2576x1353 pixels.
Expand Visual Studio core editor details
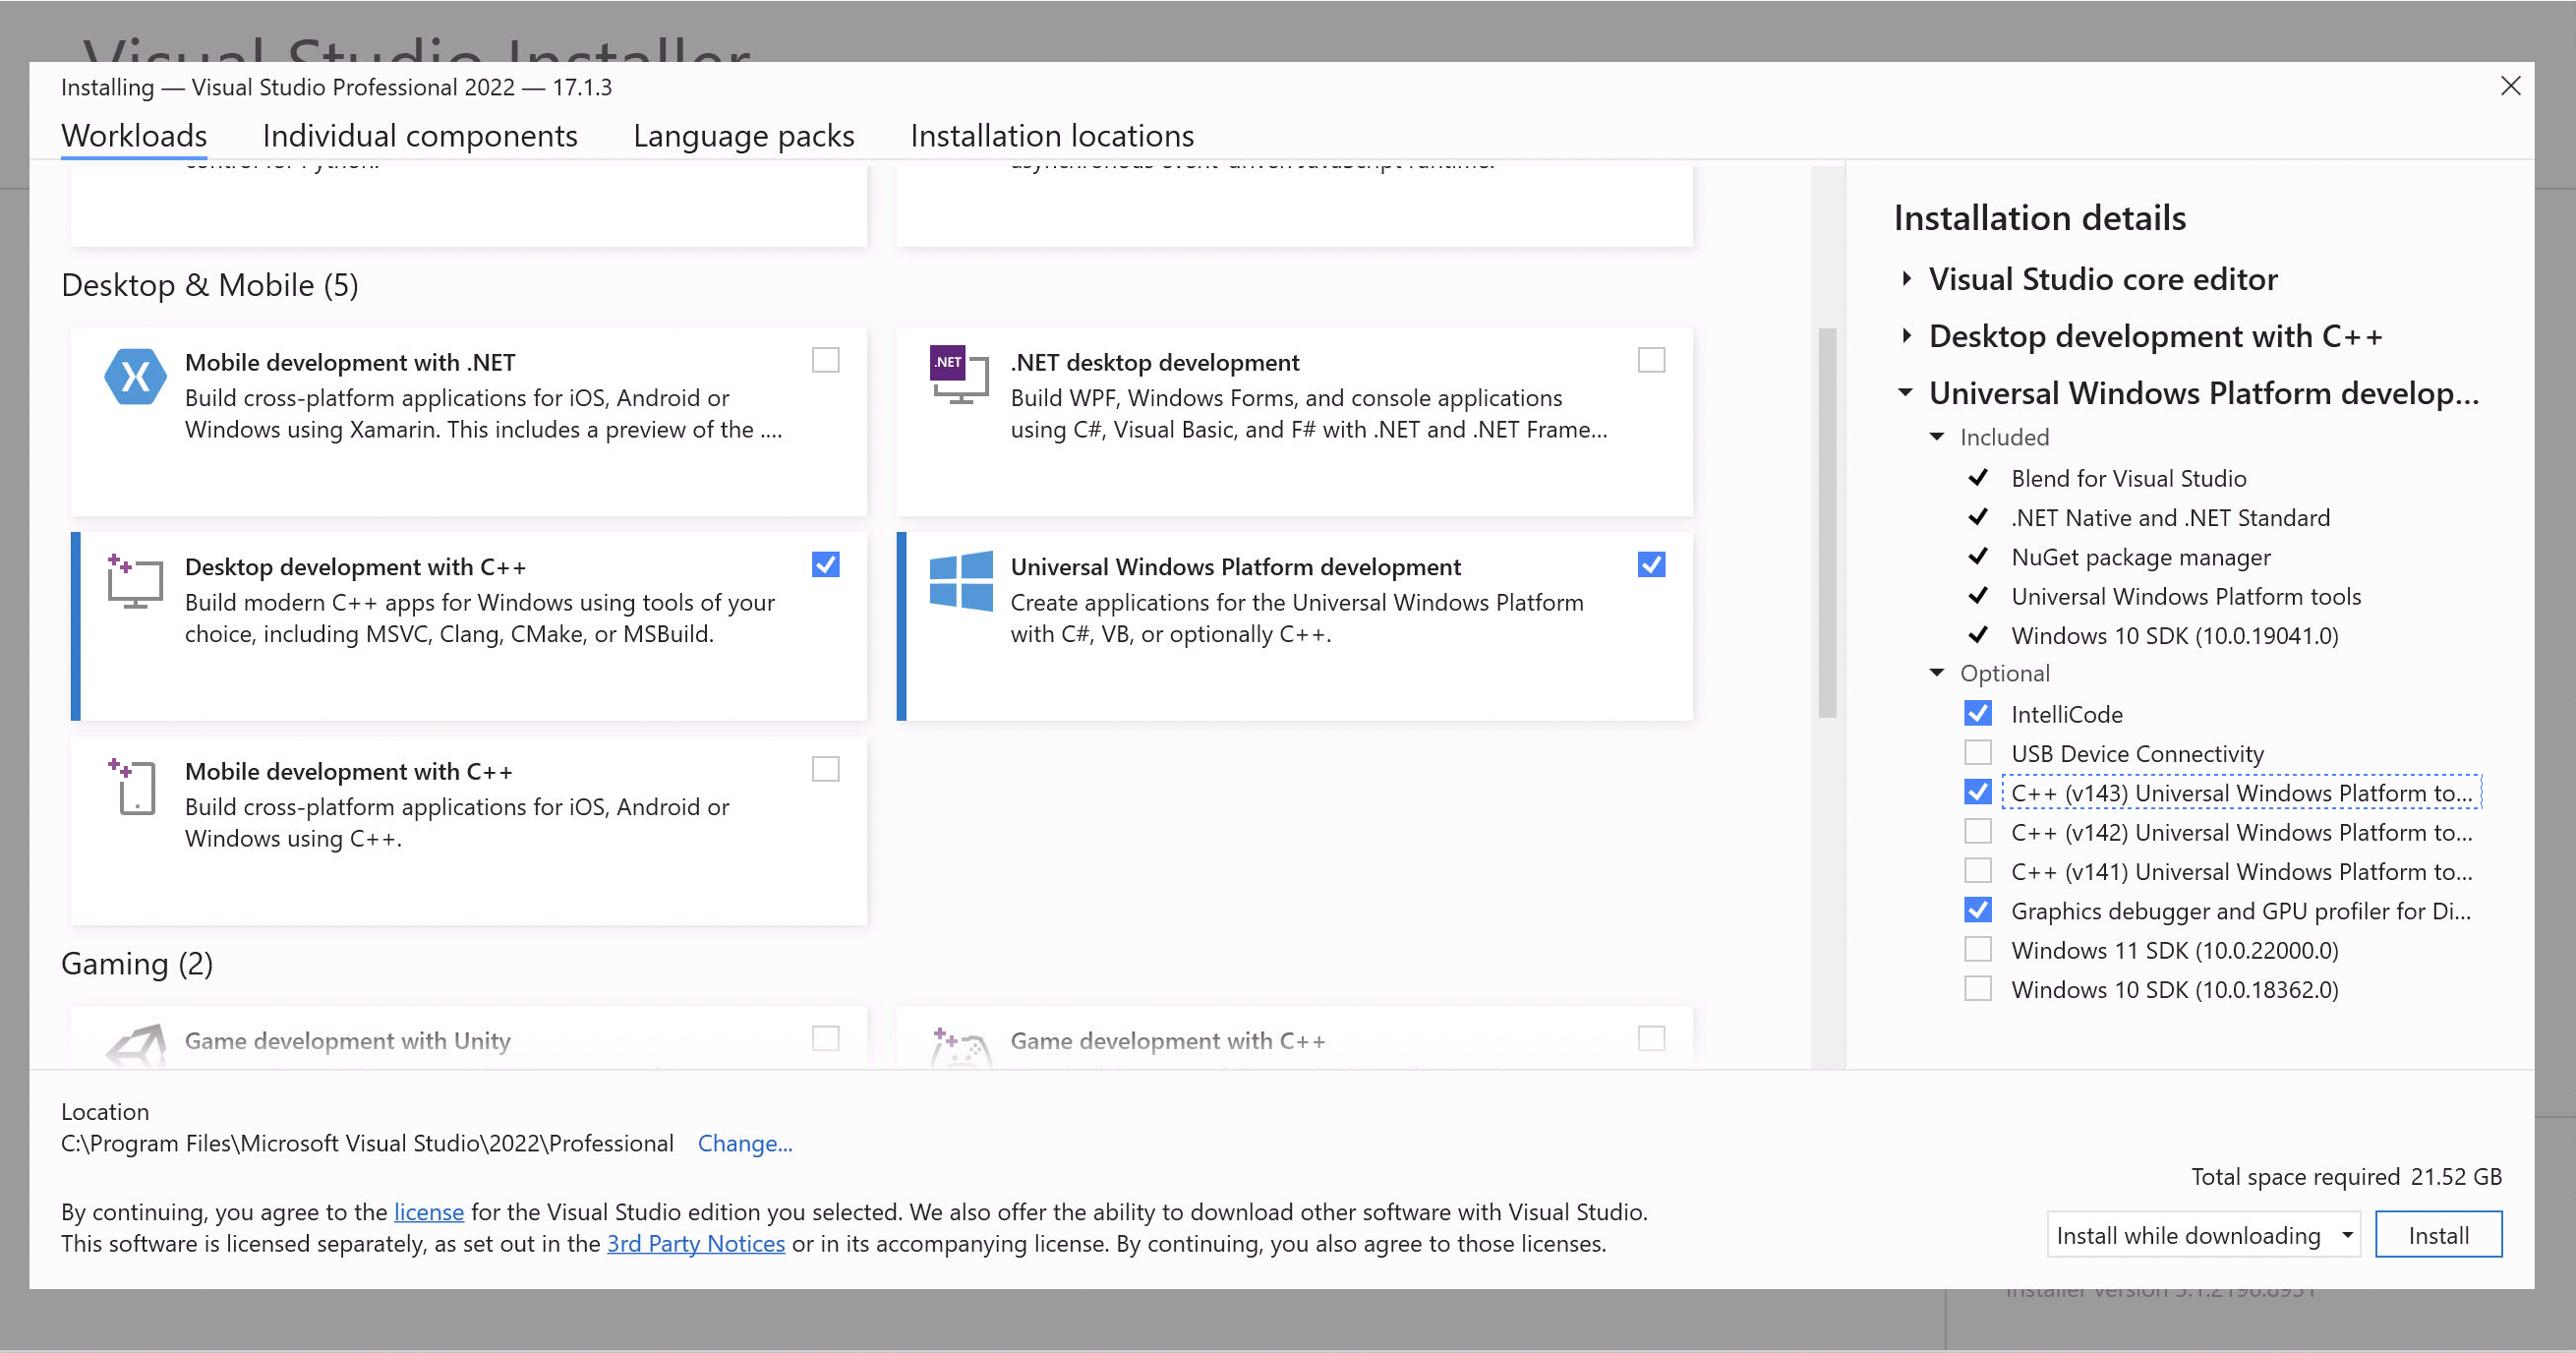point(1906,279)
